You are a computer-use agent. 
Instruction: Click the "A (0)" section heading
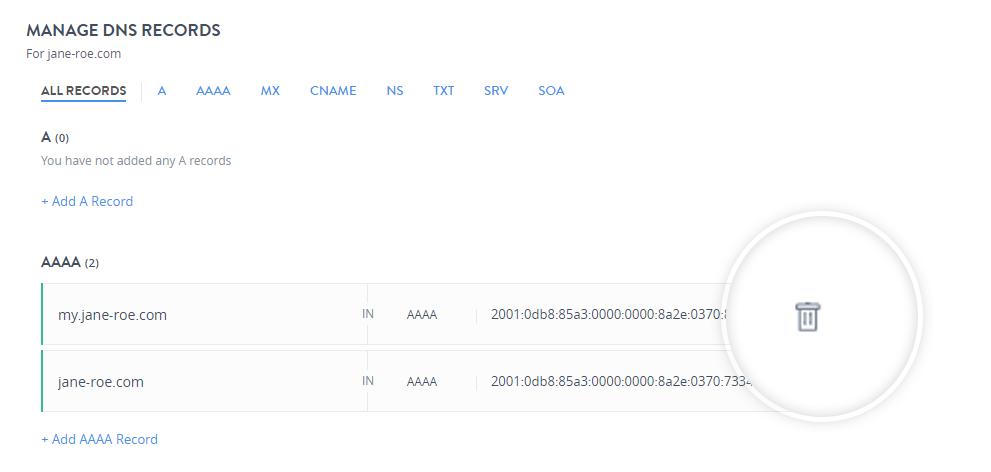54,137
